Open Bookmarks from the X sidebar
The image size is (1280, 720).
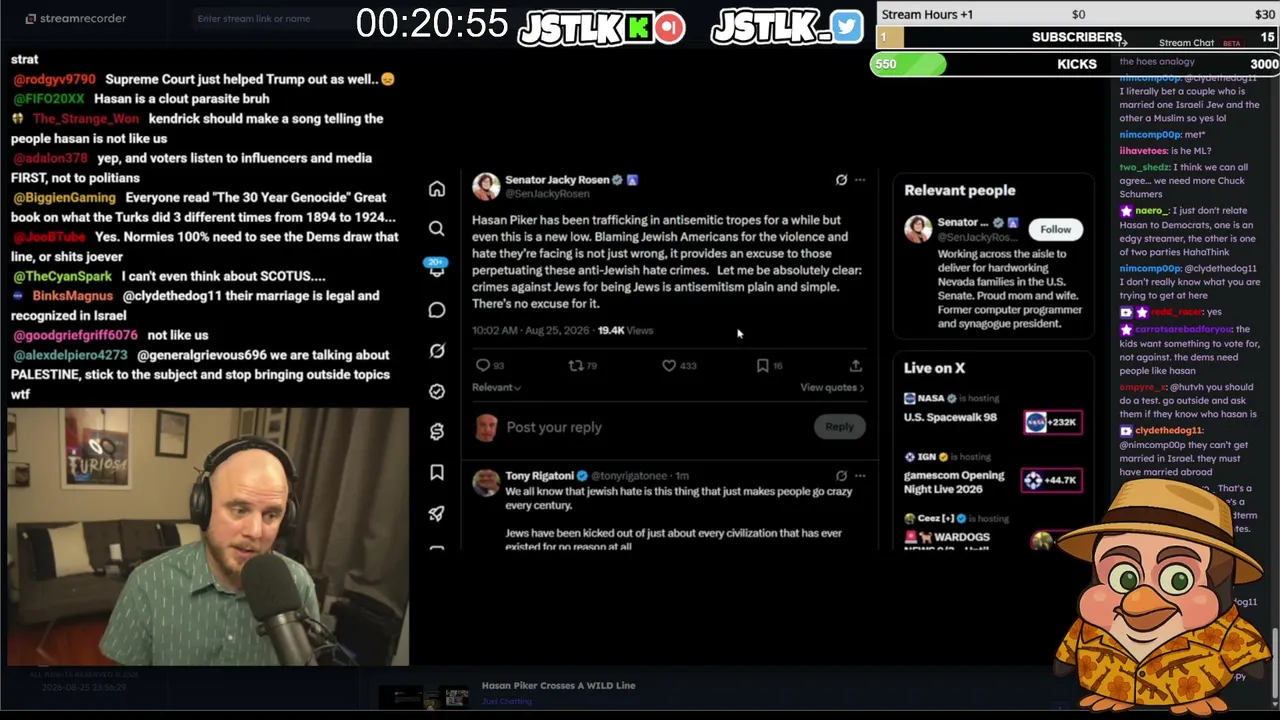click(x=437, y=472)
